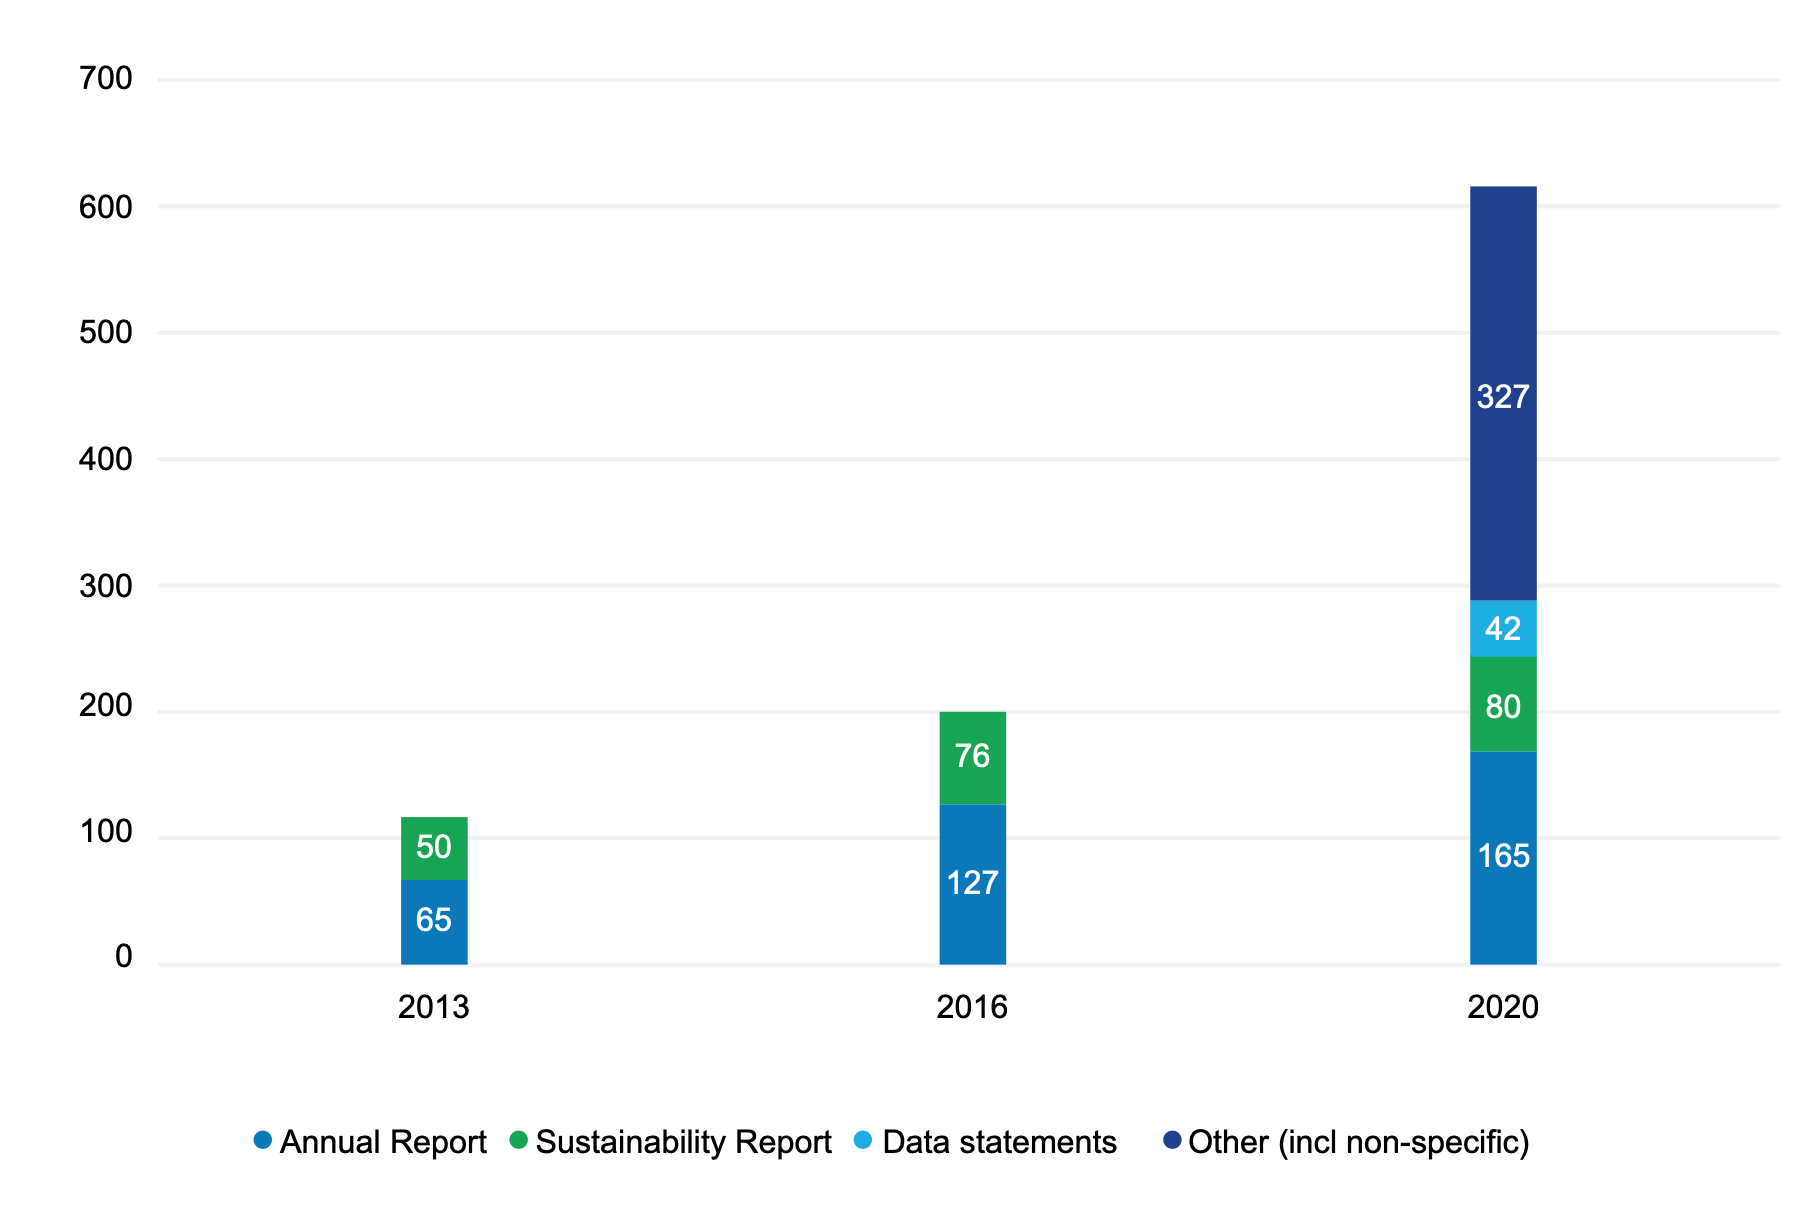
Task: Click the 2016 blue segment labeled 127
Action: pos(972,884)
